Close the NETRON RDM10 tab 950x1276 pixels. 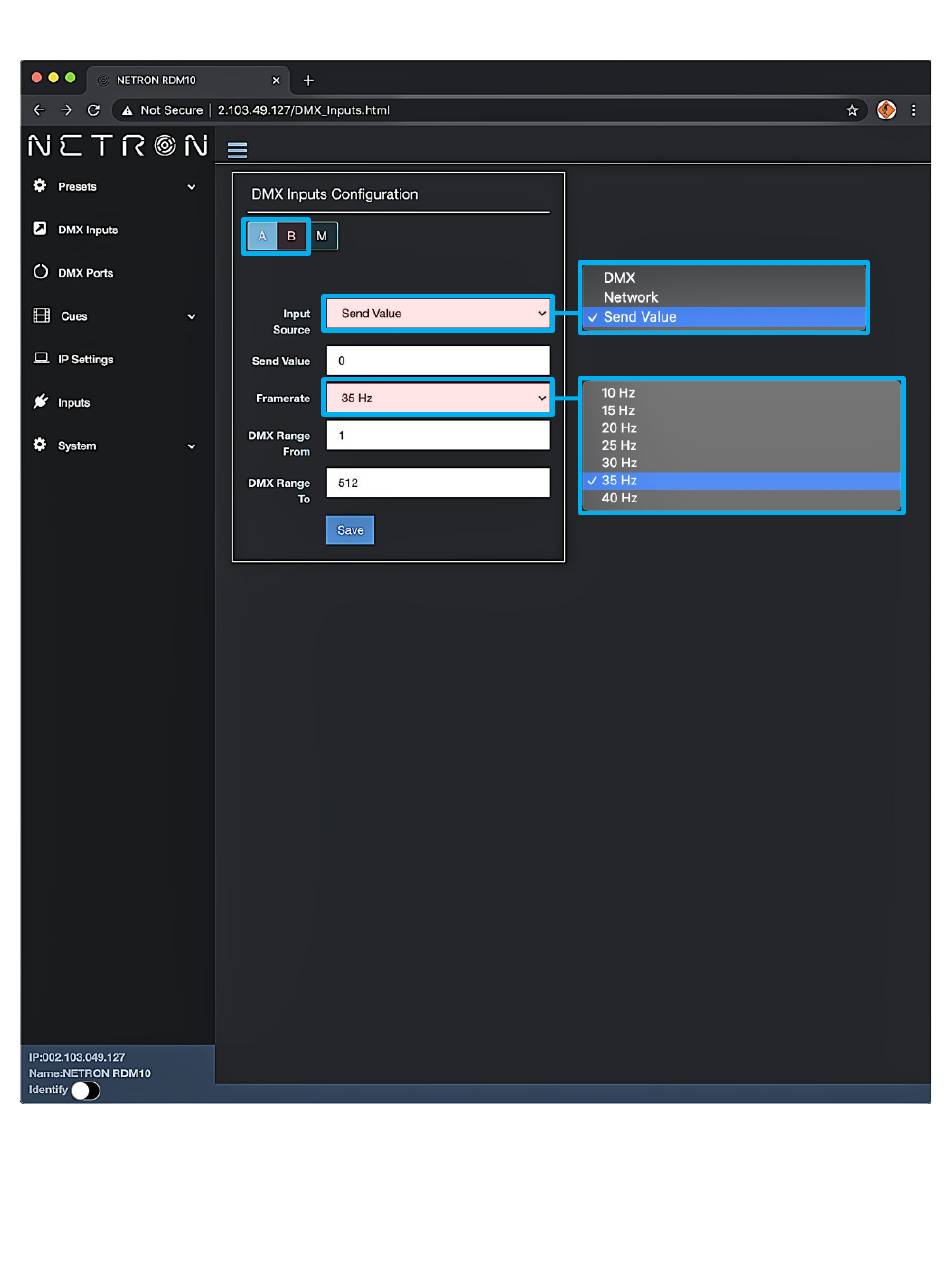[x=276, y=80]
